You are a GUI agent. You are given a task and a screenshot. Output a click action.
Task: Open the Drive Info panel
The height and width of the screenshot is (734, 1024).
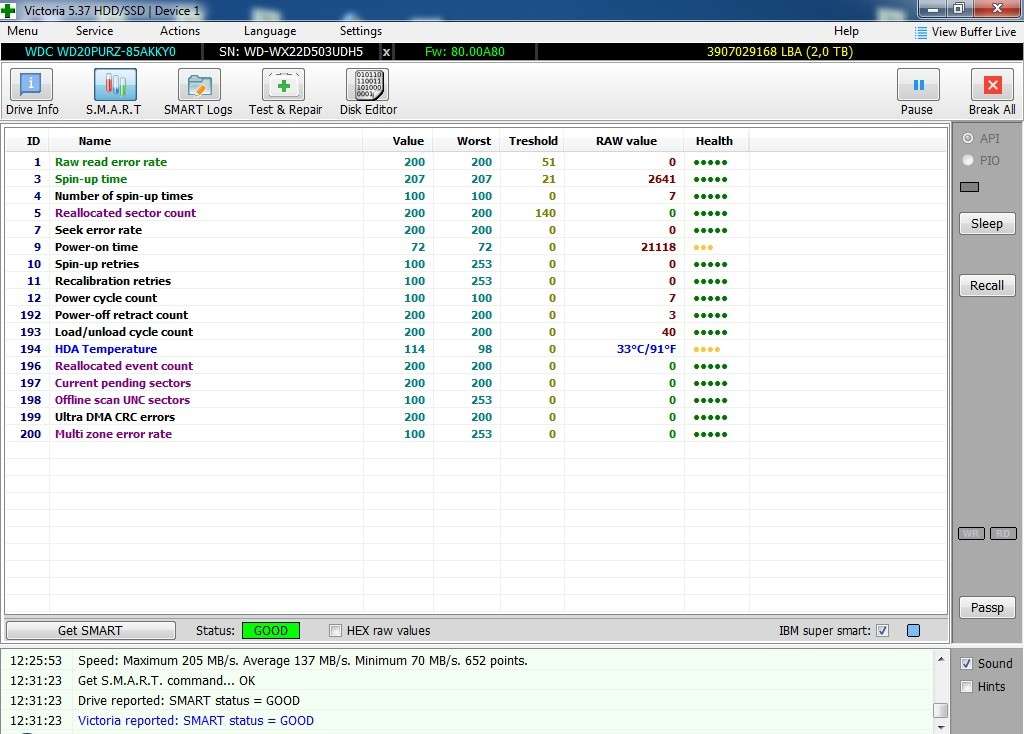point(32,92)
